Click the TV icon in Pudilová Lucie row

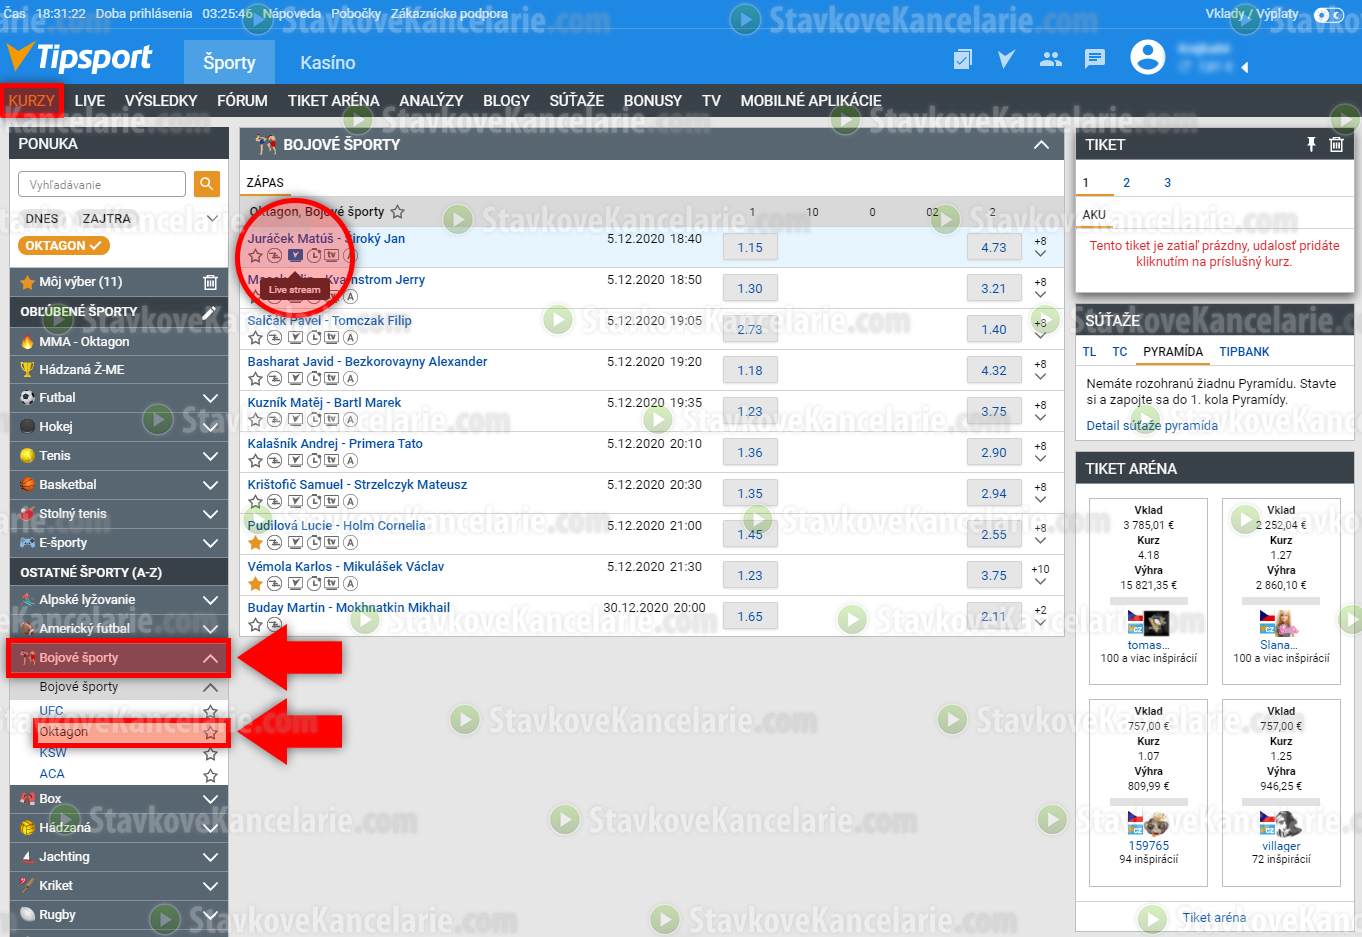point(331,542)
